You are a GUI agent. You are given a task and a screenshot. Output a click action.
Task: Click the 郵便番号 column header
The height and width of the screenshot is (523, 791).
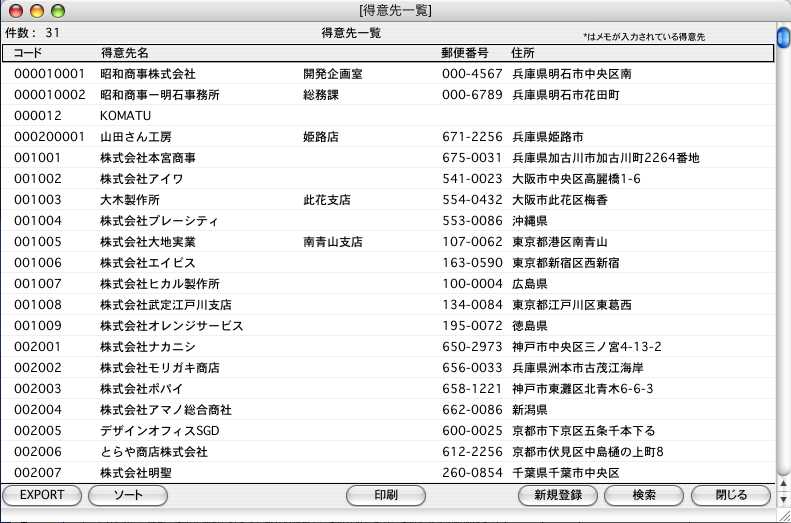pos(464,52)
